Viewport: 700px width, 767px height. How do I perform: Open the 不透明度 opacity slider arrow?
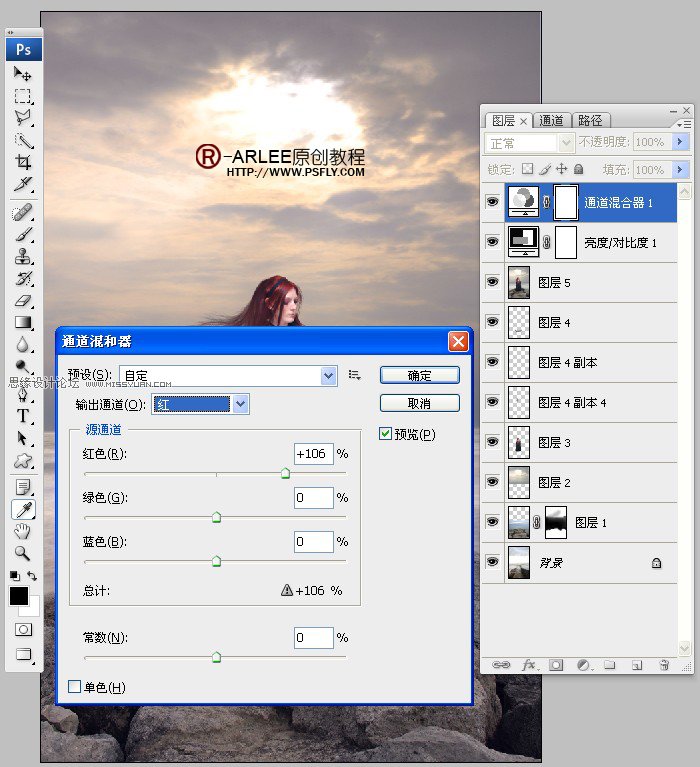680,142
